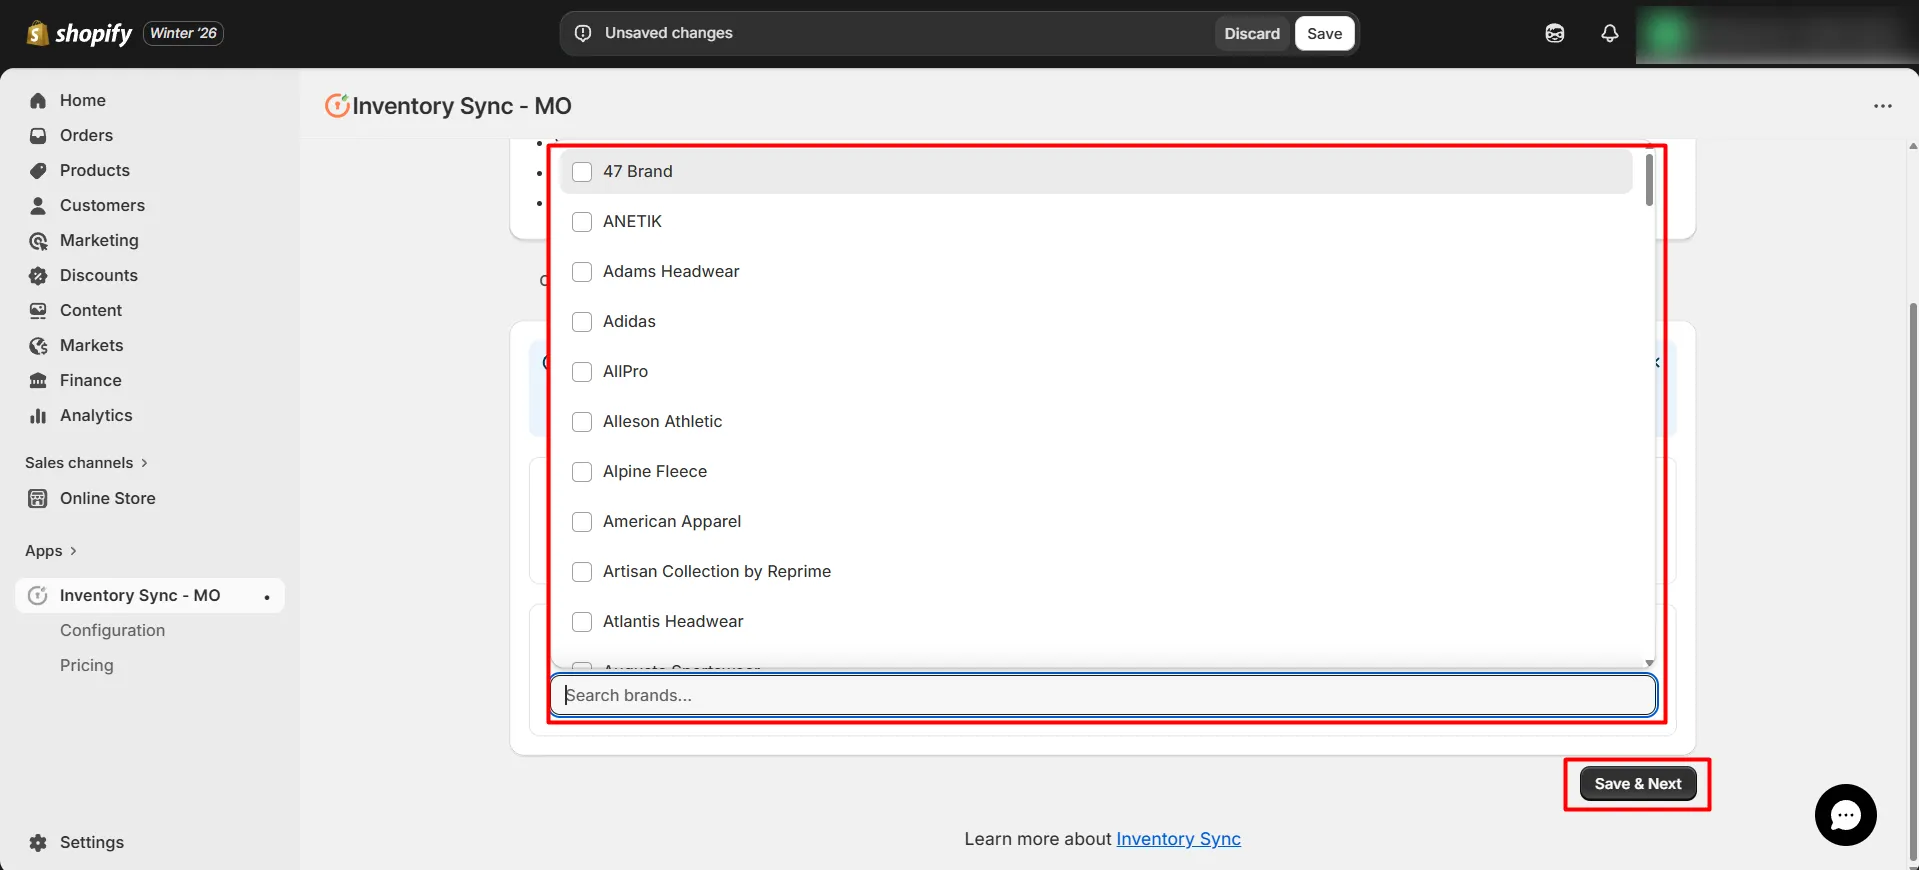
Task: Discard unsaved changes
Action: tap(1252, 33)
